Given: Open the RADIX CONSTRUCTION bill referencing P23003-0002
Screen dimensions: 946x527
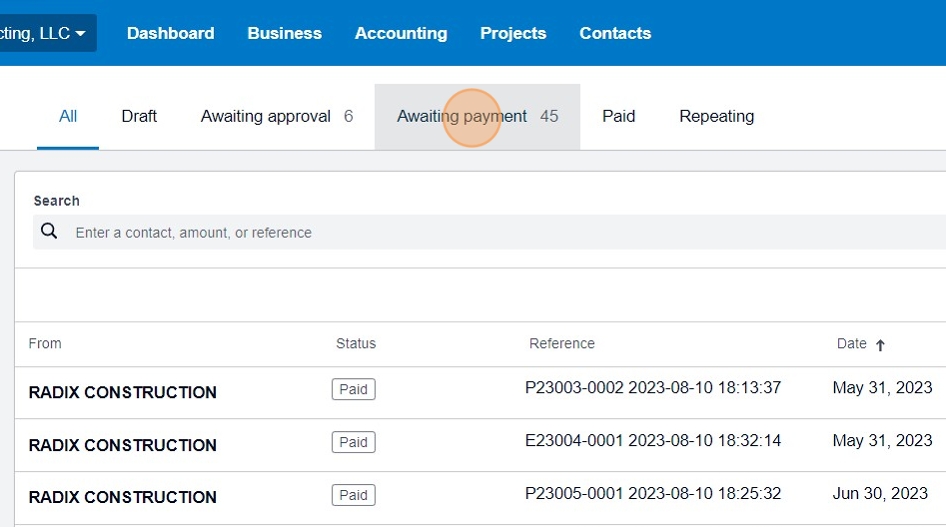Looking at the screenshot, I should [480, 393].
